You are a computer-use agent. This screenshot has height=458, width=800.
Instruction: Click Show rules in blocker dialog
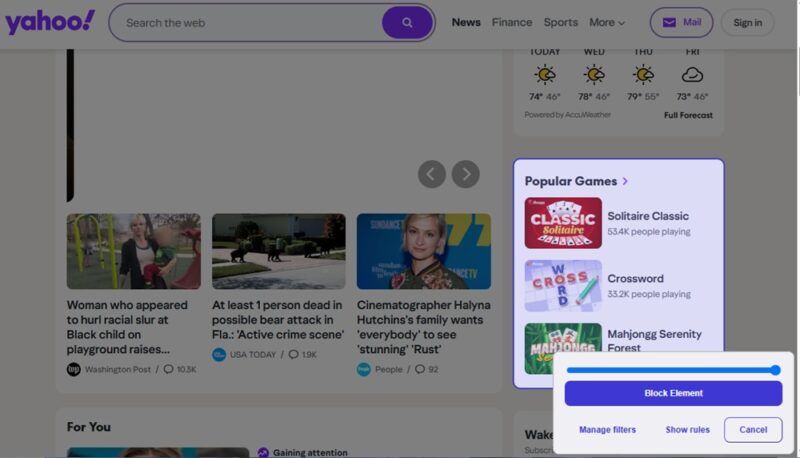(x=687, y=430)
